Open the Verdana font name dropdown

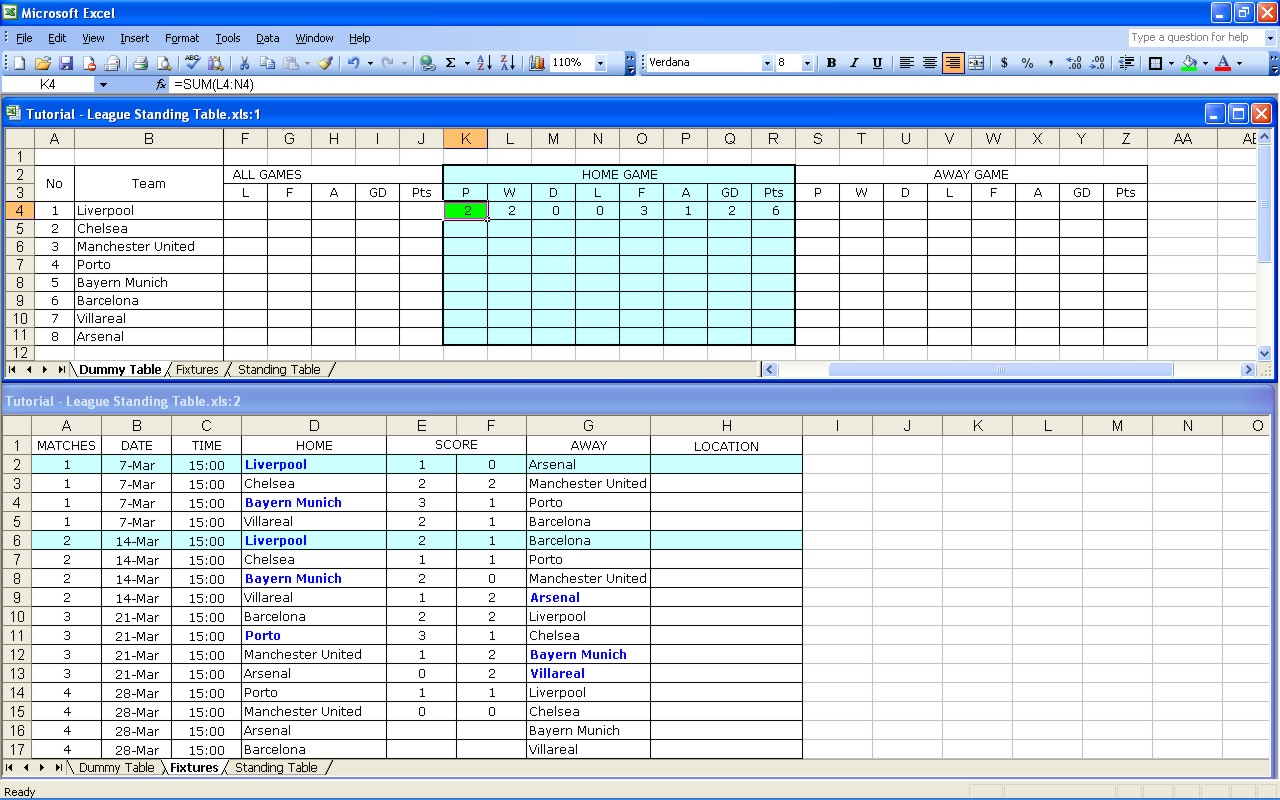tap(767, 63)
